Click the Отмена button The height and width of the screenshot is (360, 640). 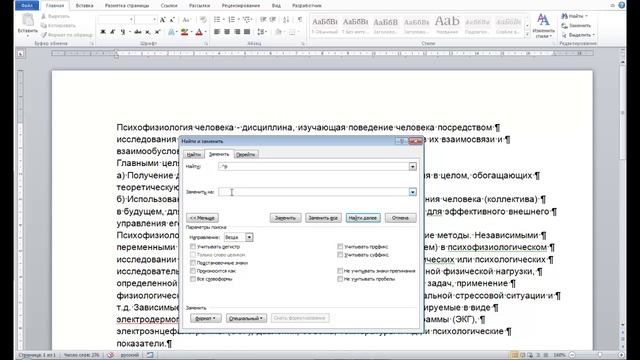click(400, 218)
